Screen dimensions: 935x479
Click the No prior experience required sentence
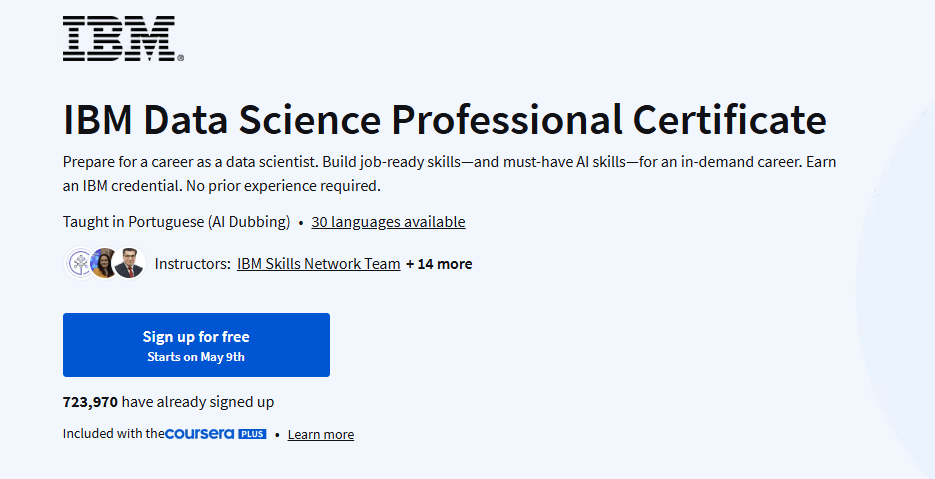tap(283, 186)
